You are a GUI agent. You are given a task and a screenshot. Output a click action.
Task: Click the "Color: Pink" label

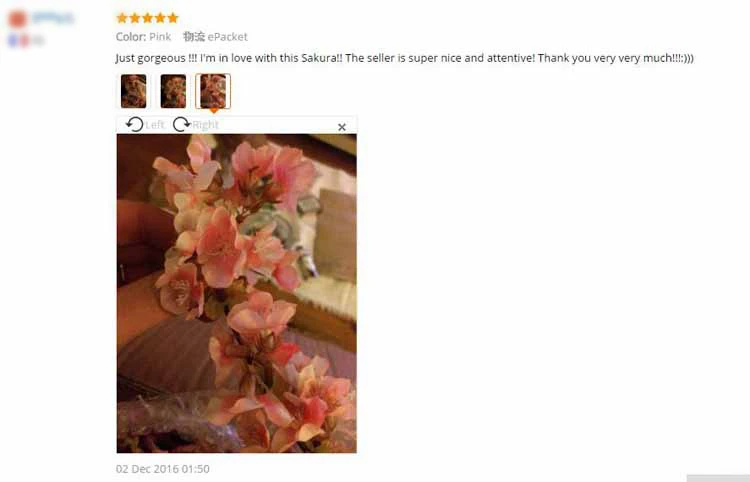coord(143,37)
